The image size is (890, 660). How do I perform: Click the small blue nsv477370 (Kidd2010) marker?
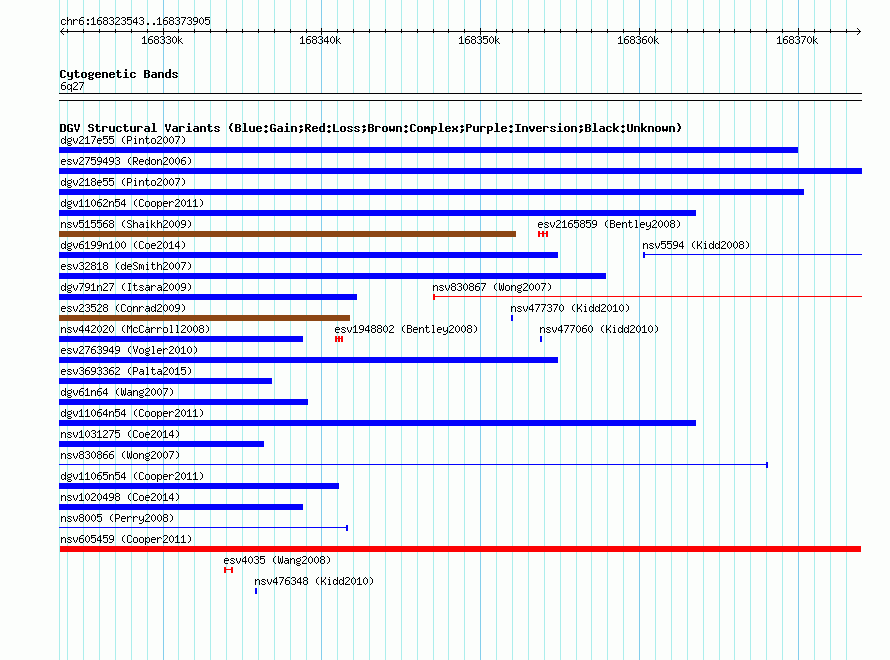pyautogui.click(x=512, y=318)
